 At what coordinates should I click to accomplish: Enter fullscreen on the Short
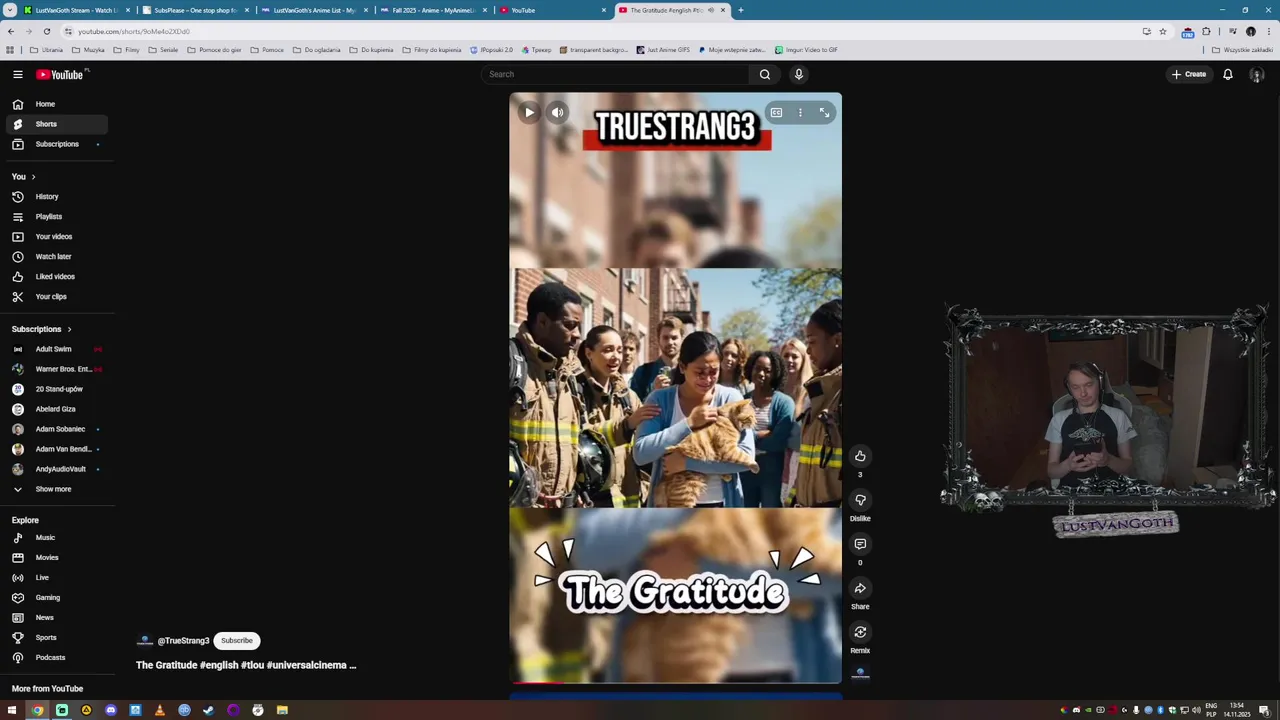pos(824,113)
